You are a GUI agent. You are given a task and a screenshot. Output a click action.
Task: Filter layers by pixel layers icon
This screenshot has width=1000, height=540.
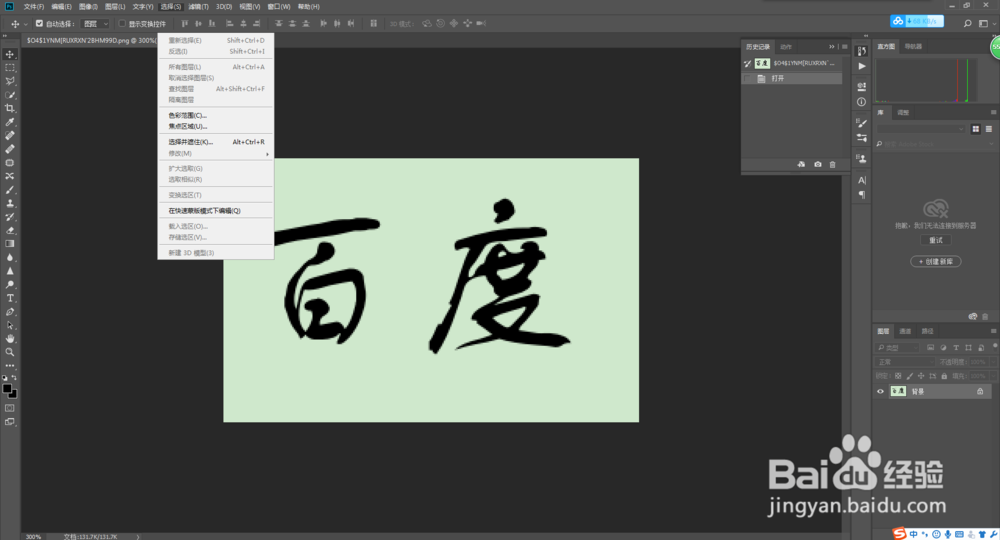click(x=930, y=347)
